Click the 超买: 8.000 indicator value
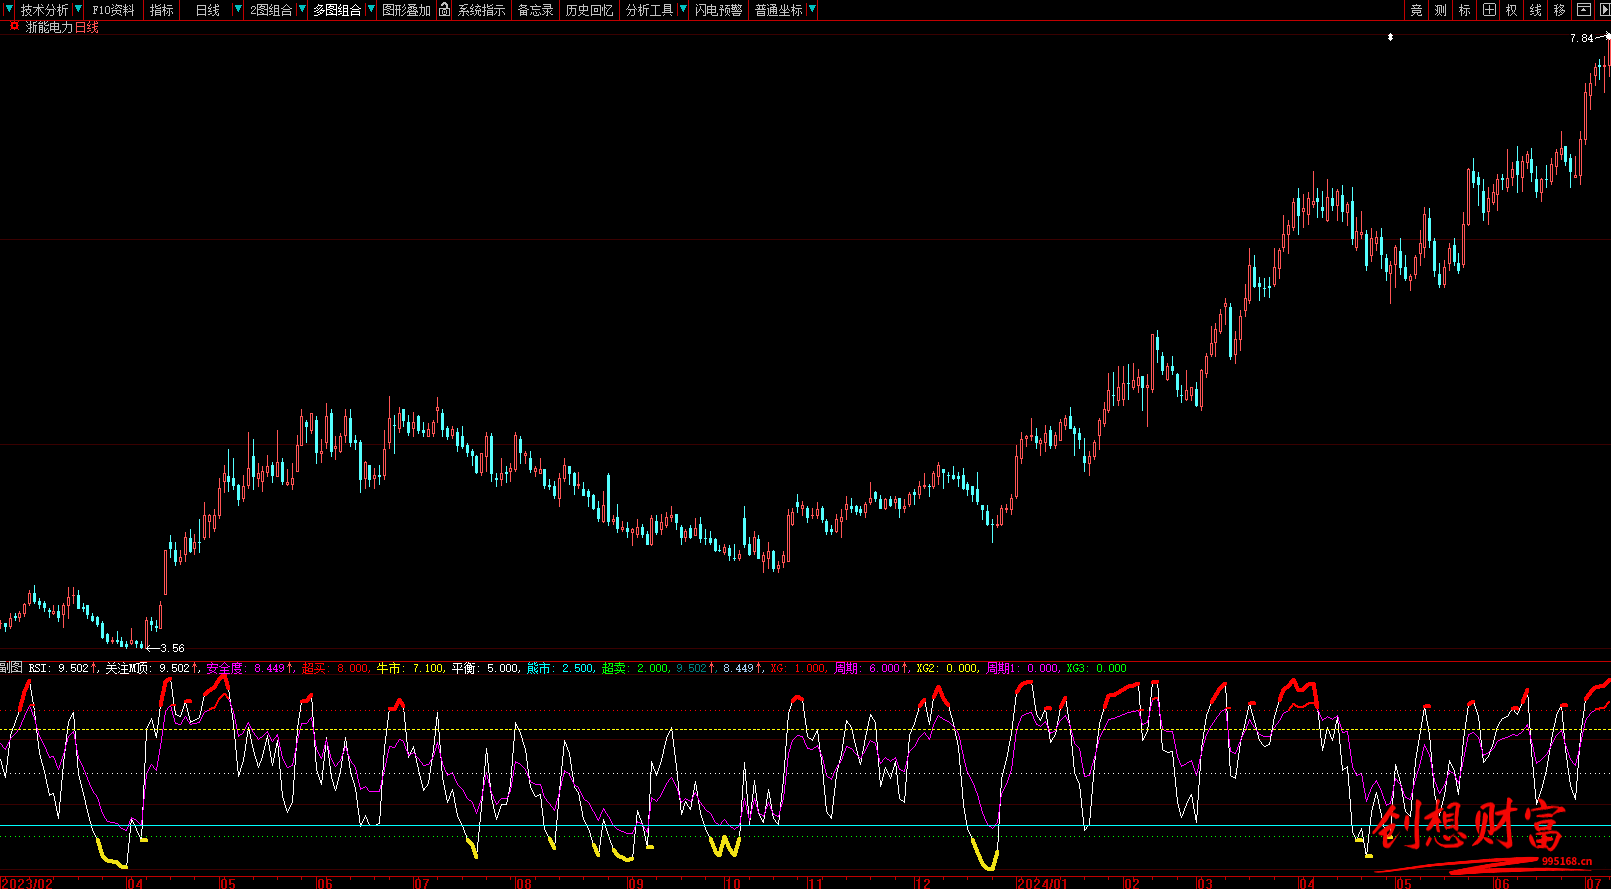This screenshot has width=1611, height=889. click(335, 668)
